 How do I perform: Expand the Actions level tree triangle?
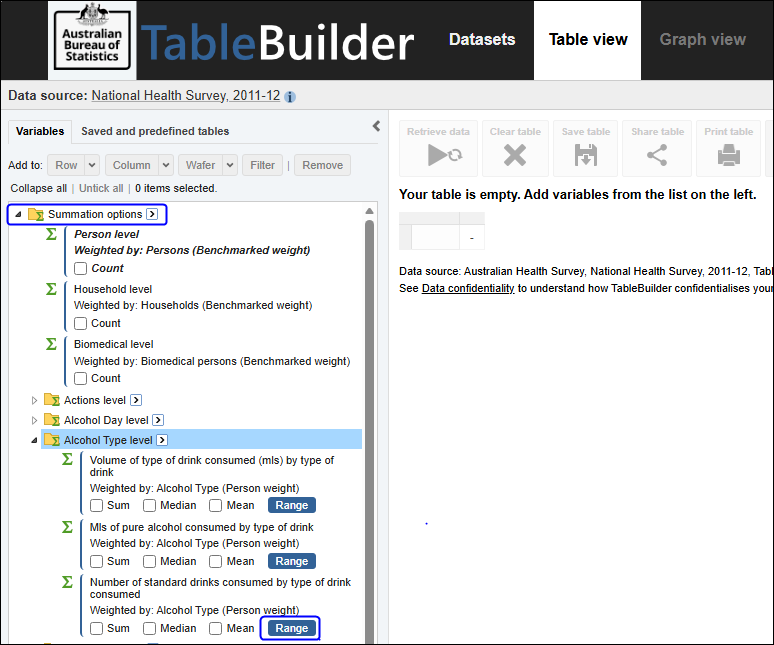(x=34, y=400)
